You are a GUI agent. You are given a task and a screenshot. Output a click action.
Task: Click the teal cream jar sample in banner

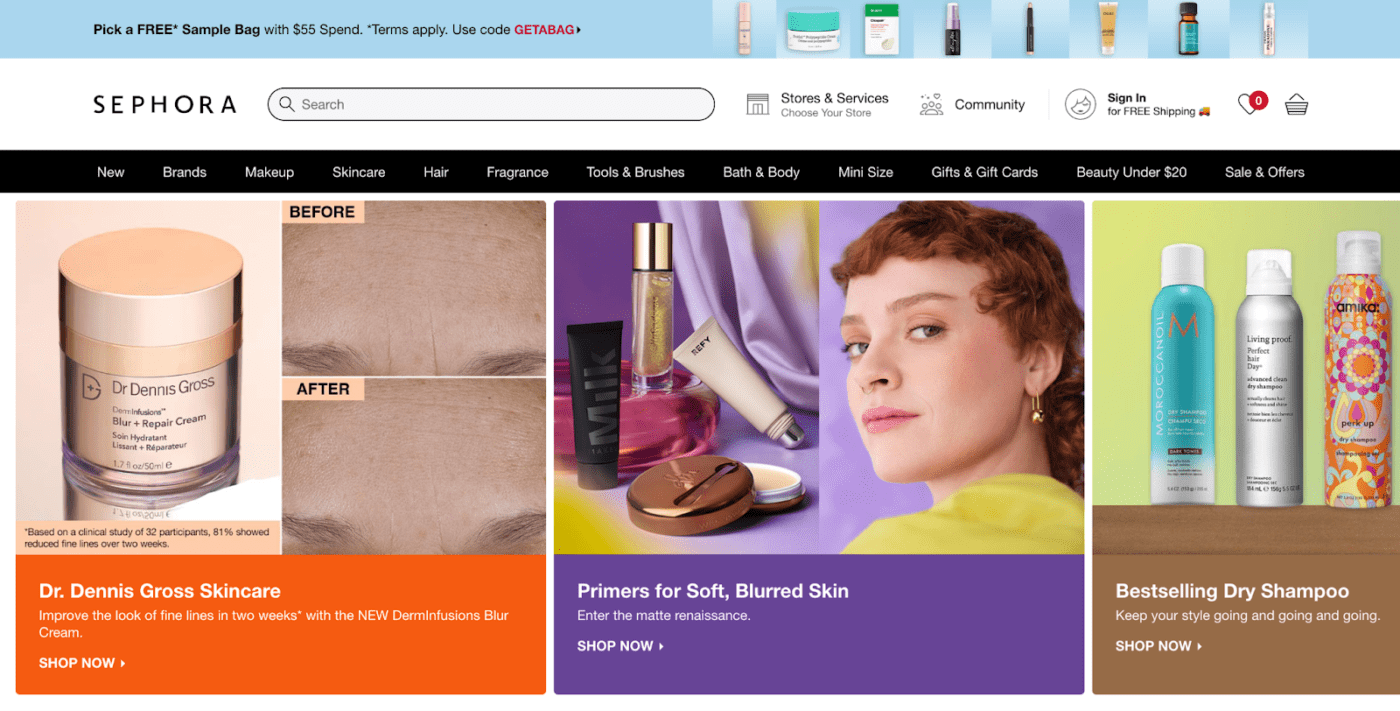click(x=813, y=30)
